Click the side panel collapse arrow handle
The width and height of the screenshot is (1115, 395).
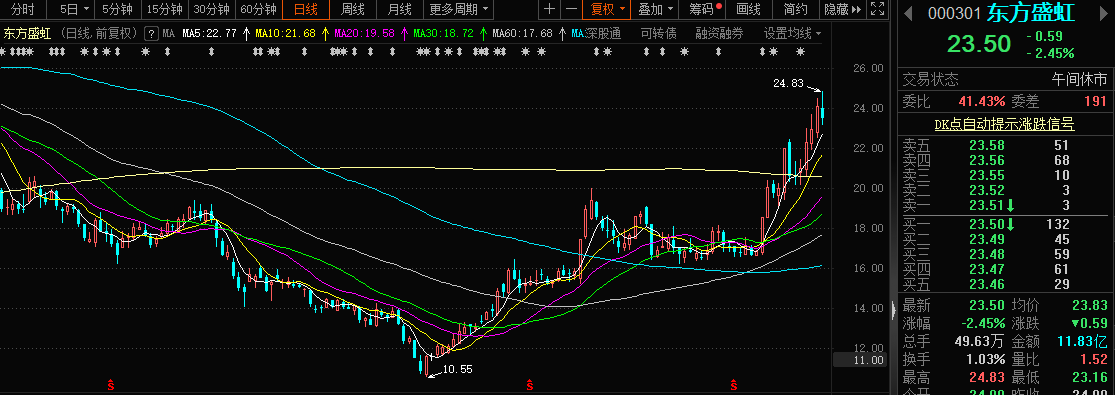click(x=894, y=309)
